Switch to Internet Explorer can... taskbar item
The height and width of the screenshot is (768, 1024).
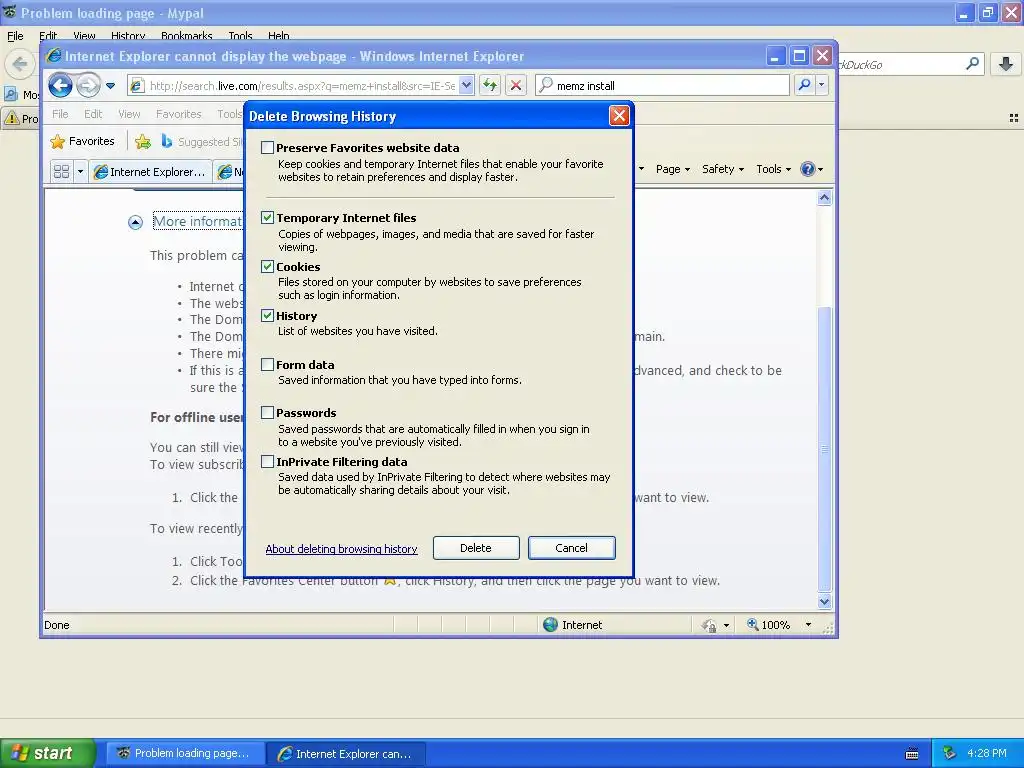[x=347, y=753]
